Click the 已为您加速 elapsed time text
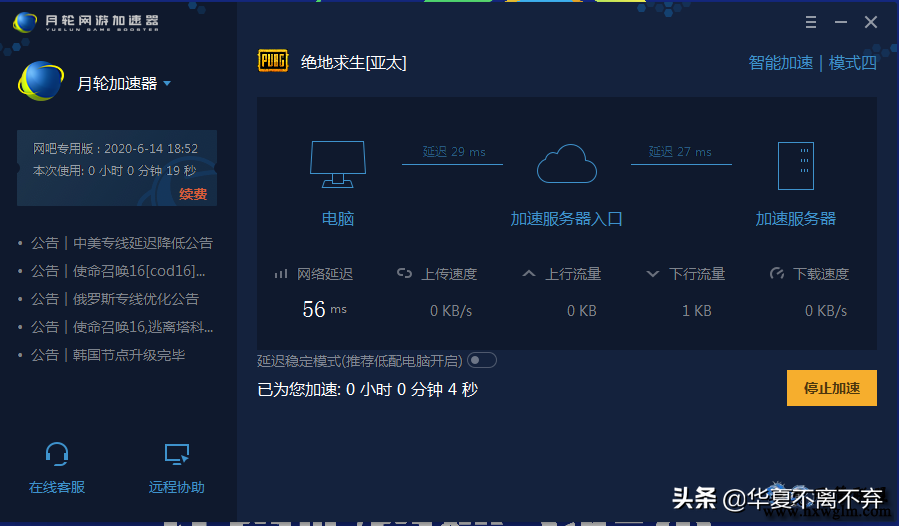This screenshot has height=526, width=899. pyautogui.click(x=368, y=389)
